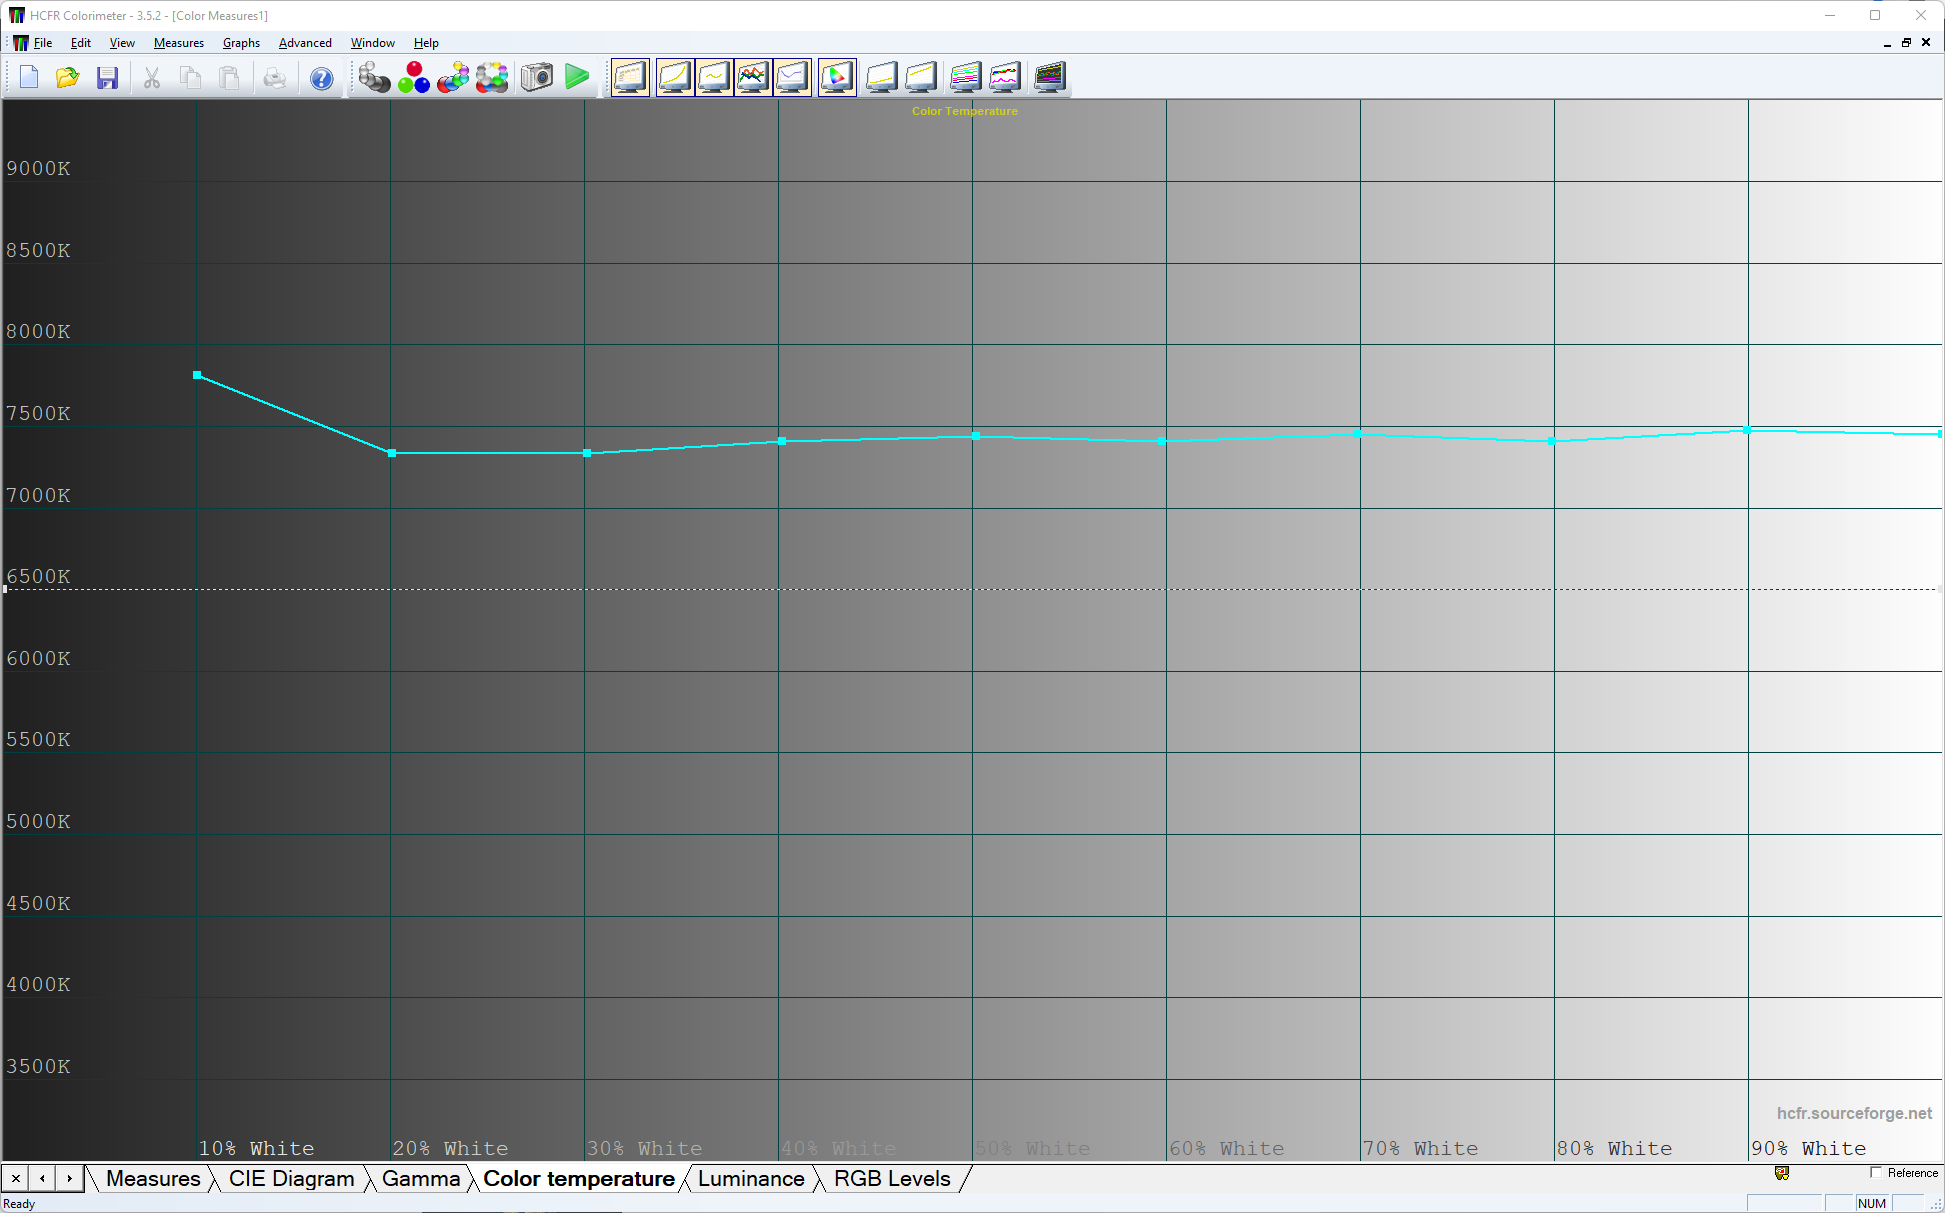Viewport: 1945px width, 1213px height.
Task: Expand the Help menu
Action: 426,43
